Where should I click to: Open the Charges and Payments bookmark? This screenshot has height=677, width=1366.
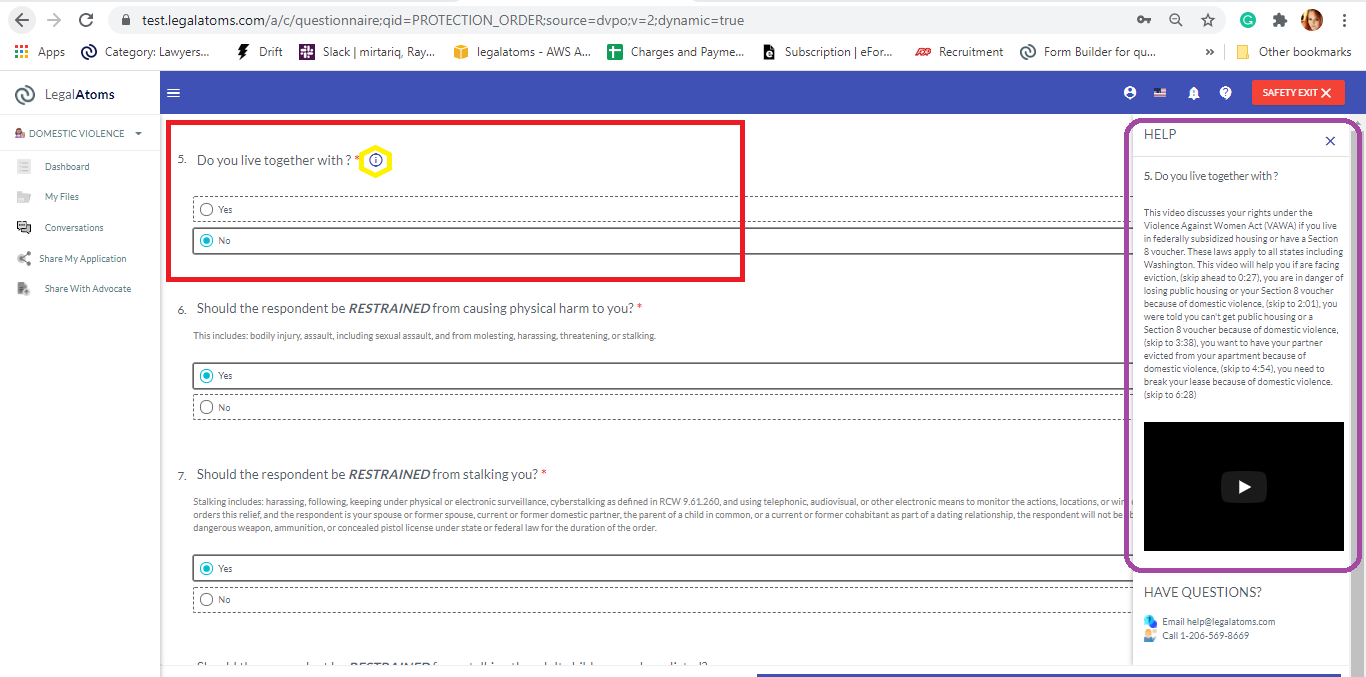coord(676,52)
